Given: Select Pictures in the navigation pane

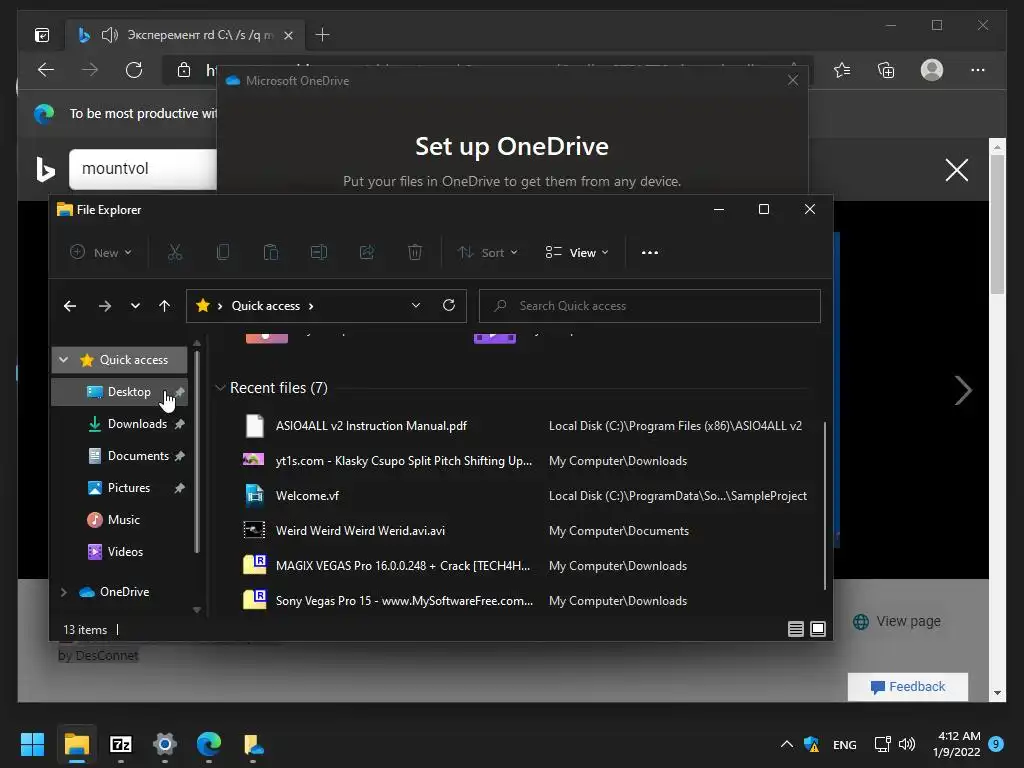Looking at the screenshot, I should tap(120, 488).
